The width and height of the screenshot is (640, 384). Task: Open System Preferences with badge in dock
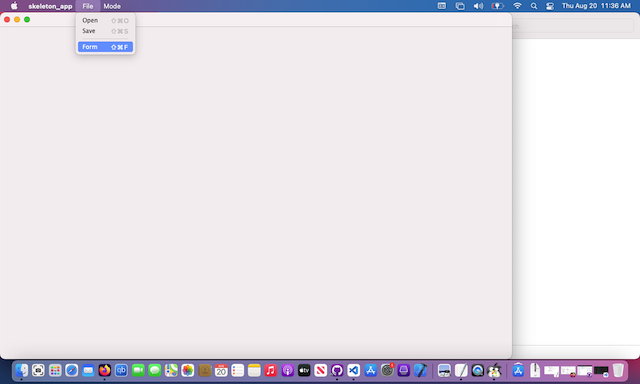pos(387,371)
